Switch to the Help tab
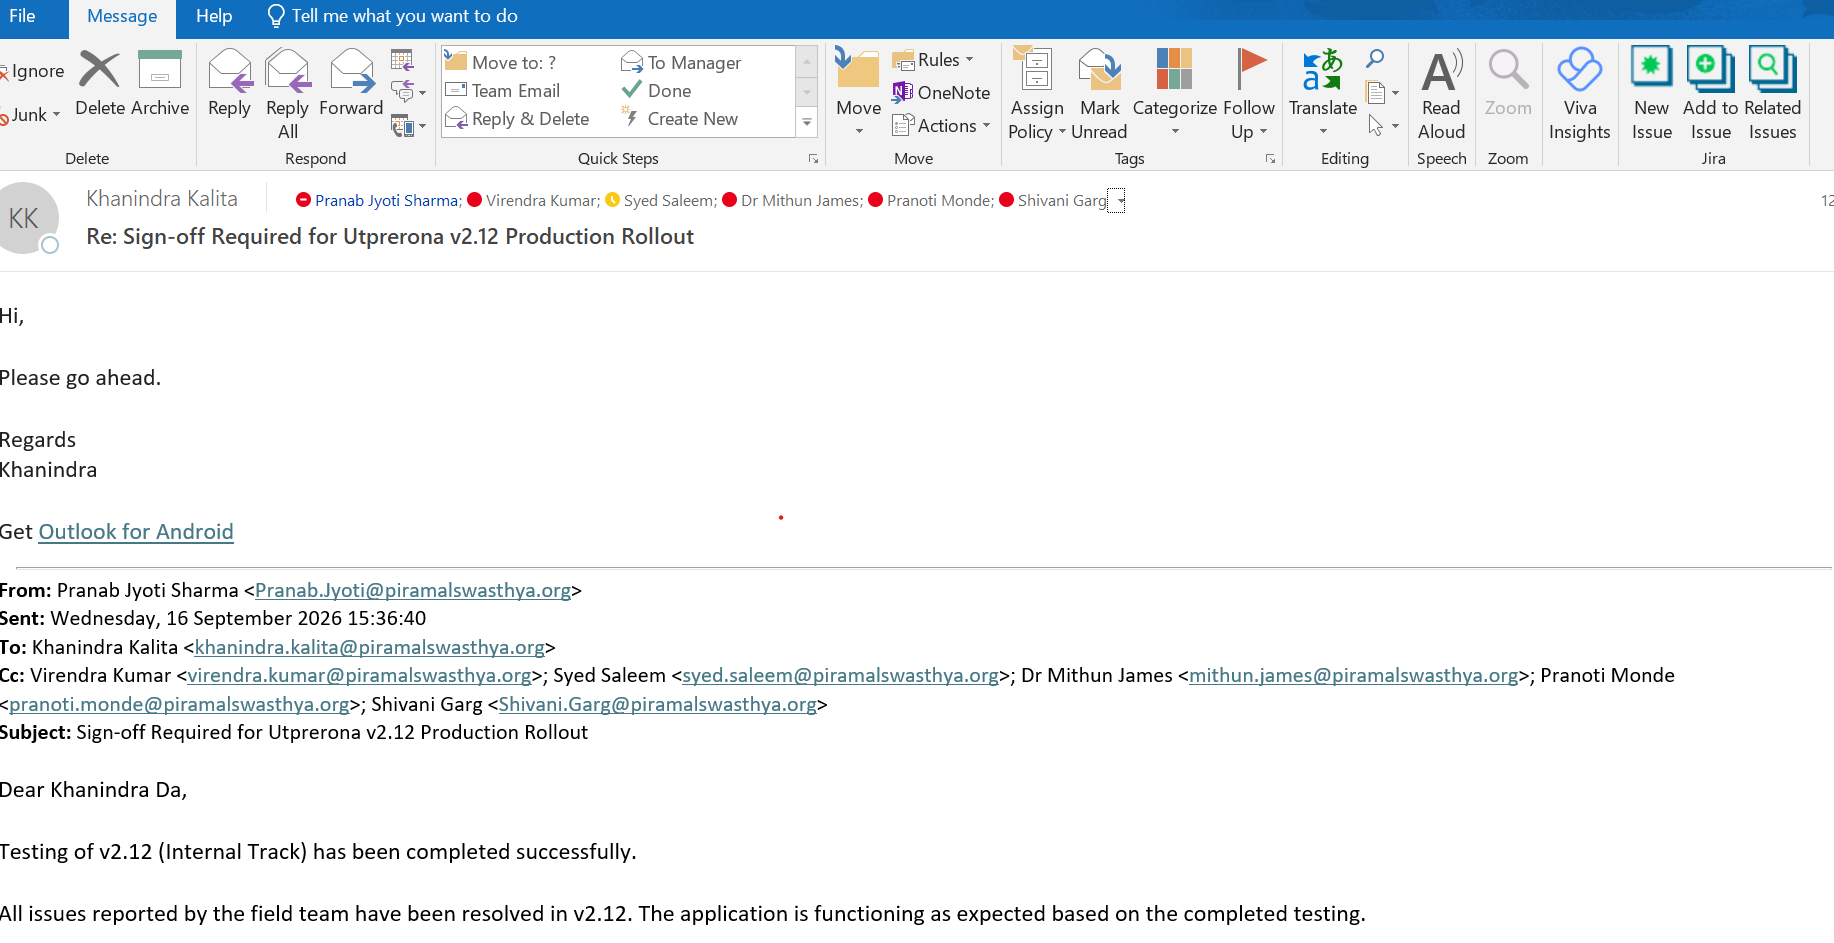Screen dimensions: 1834x943 (x=214, y=16)
